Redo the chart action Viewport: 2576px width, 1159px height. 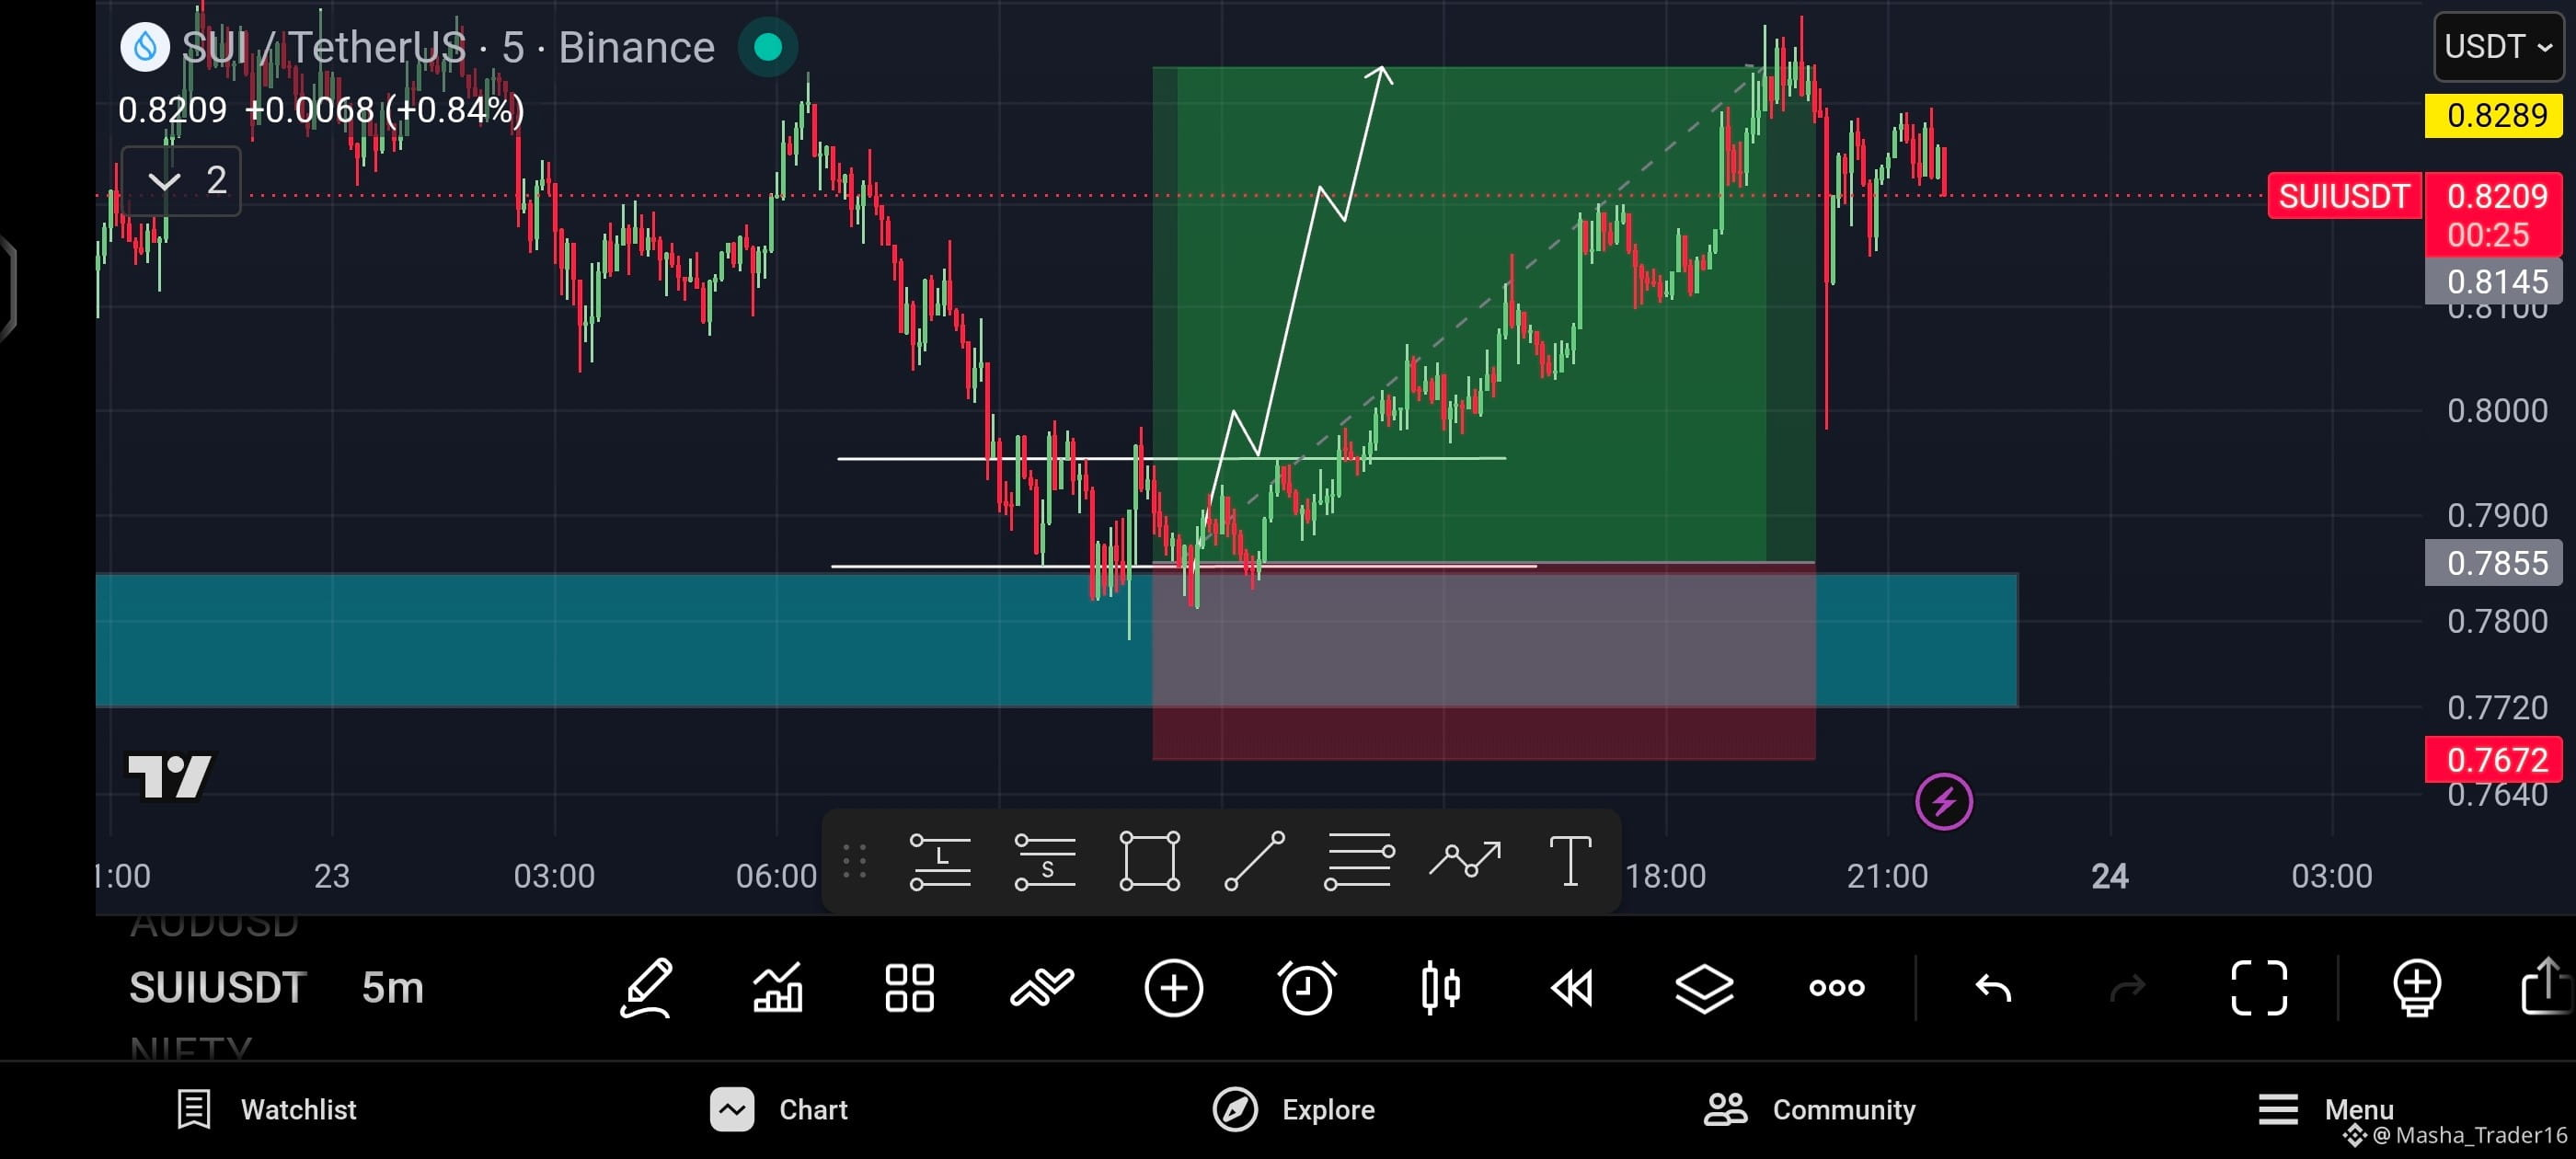point(2127,988)
